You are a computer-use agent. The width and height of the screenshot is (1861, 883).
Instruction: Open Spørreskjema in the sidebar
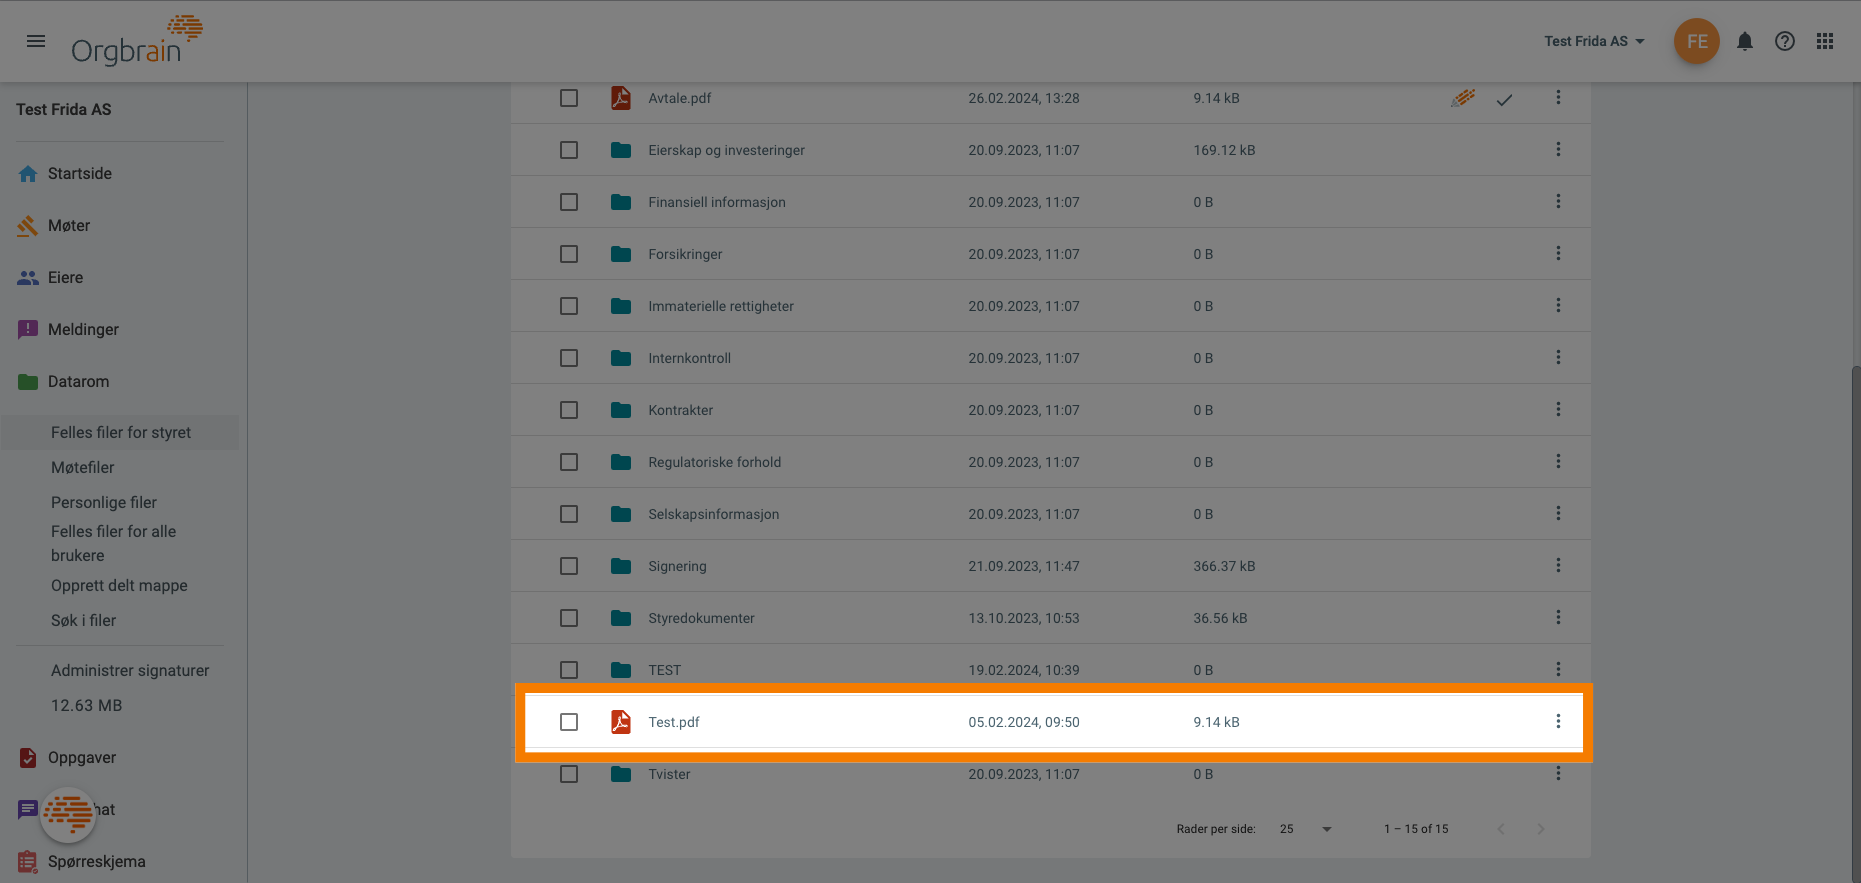click(97, 861)
